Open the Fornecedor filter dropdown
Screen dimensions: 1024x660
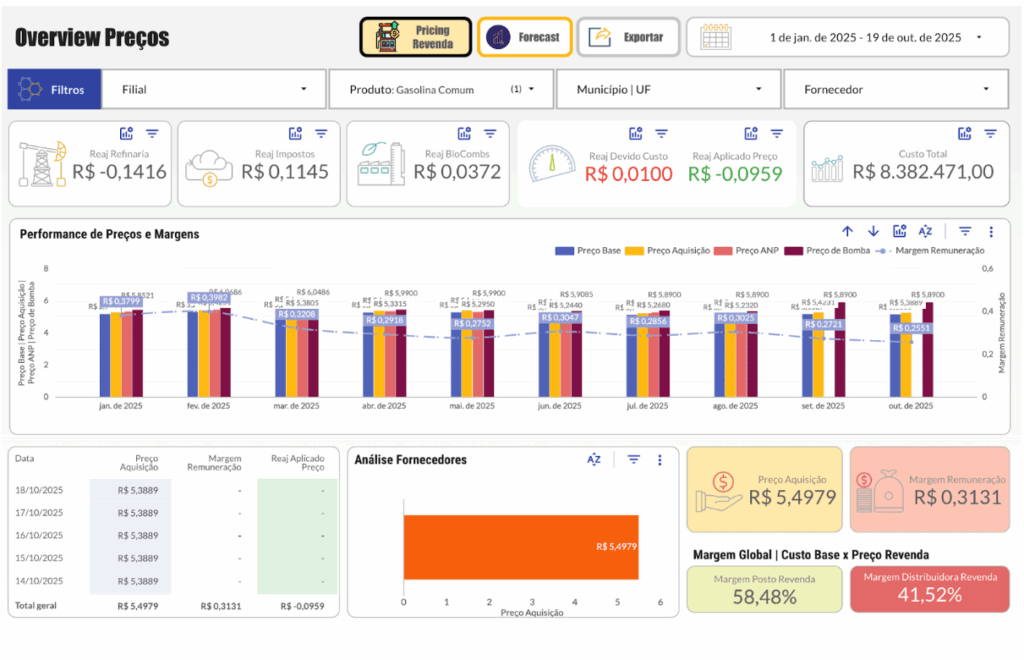[x=895, y=89]
